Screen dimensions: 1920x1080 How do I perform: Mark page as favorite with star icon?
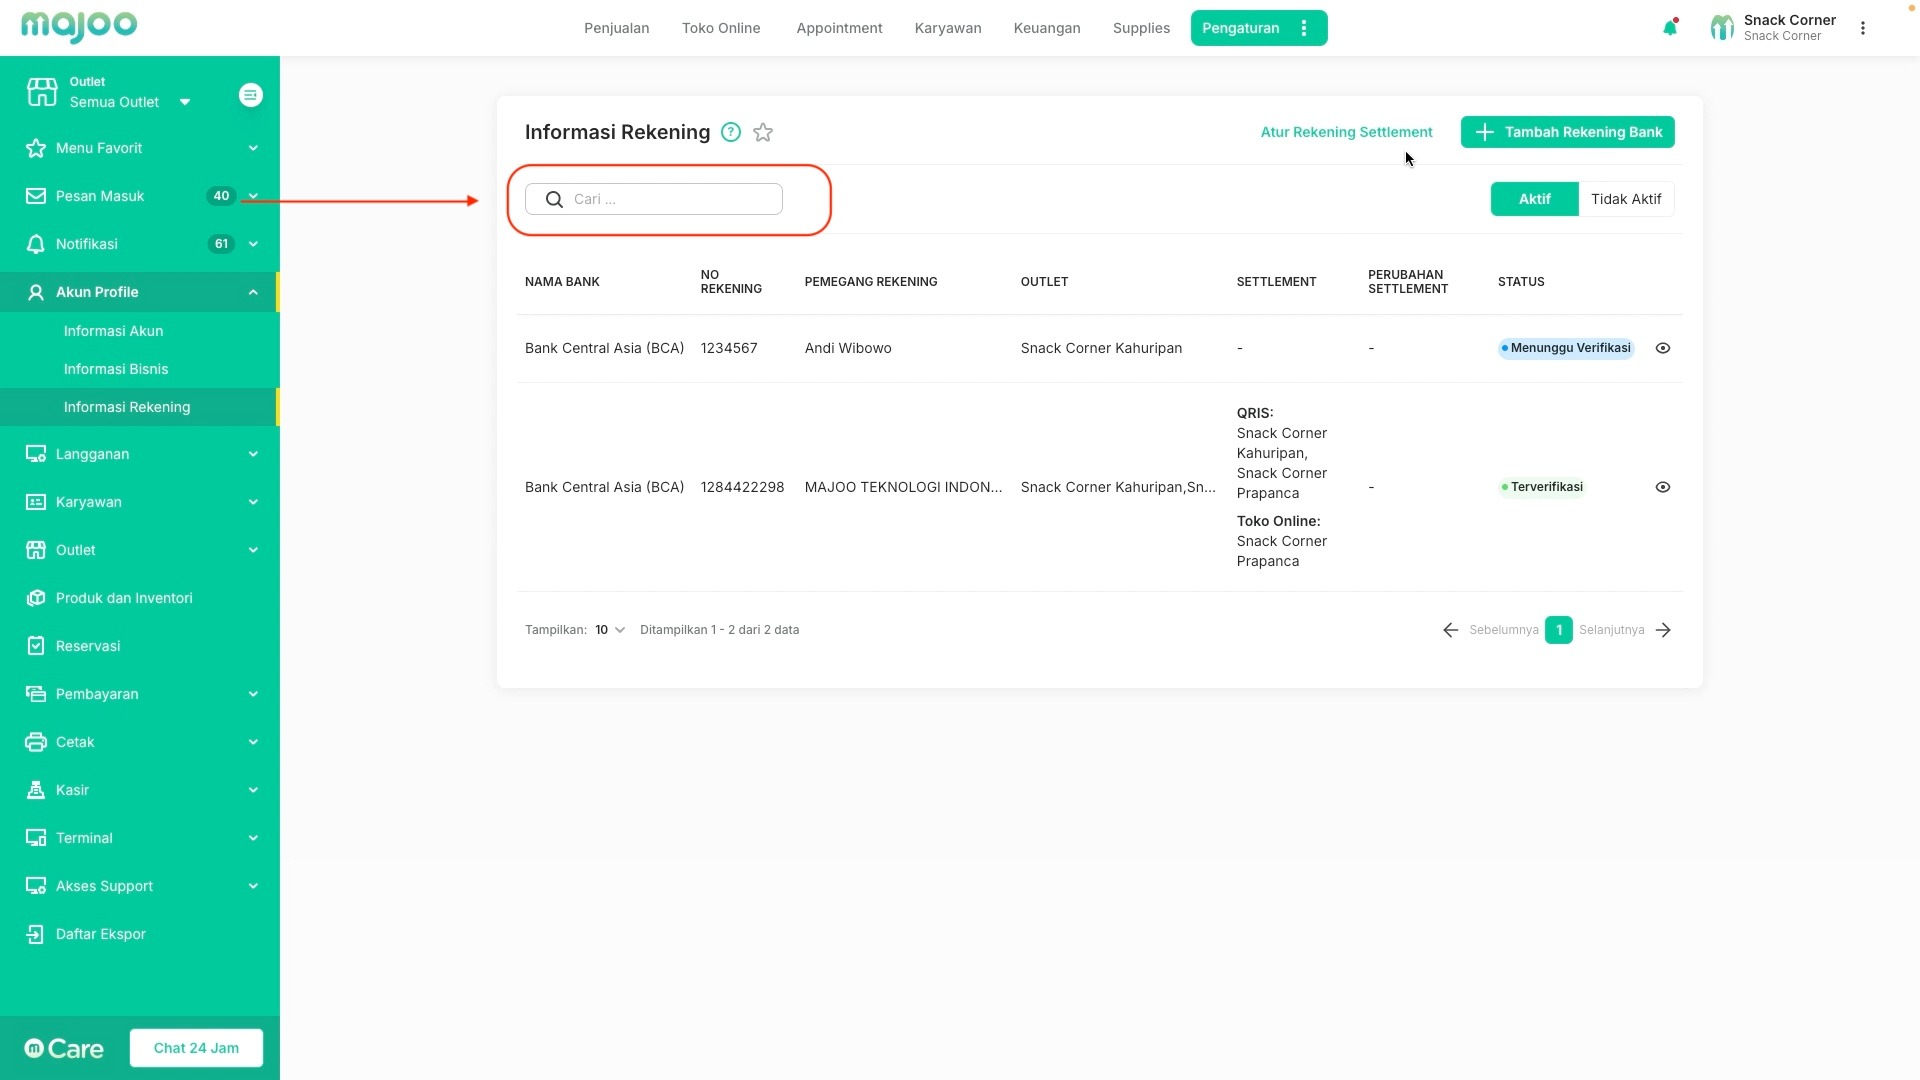tap(763, 132)
